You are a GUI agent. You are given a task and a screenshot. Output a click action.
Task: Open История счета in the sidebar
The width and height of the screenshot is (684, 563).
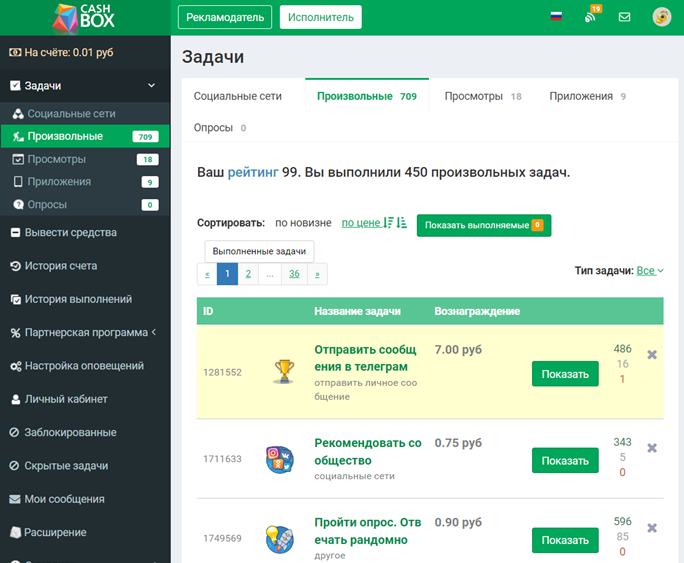tap(85, 266)
